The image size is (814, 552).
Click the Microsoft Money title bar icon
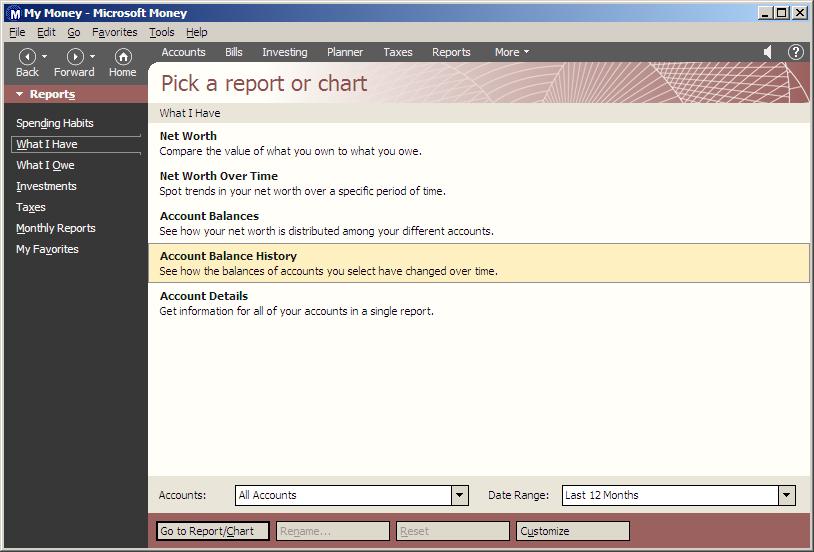tap(15, 14)
